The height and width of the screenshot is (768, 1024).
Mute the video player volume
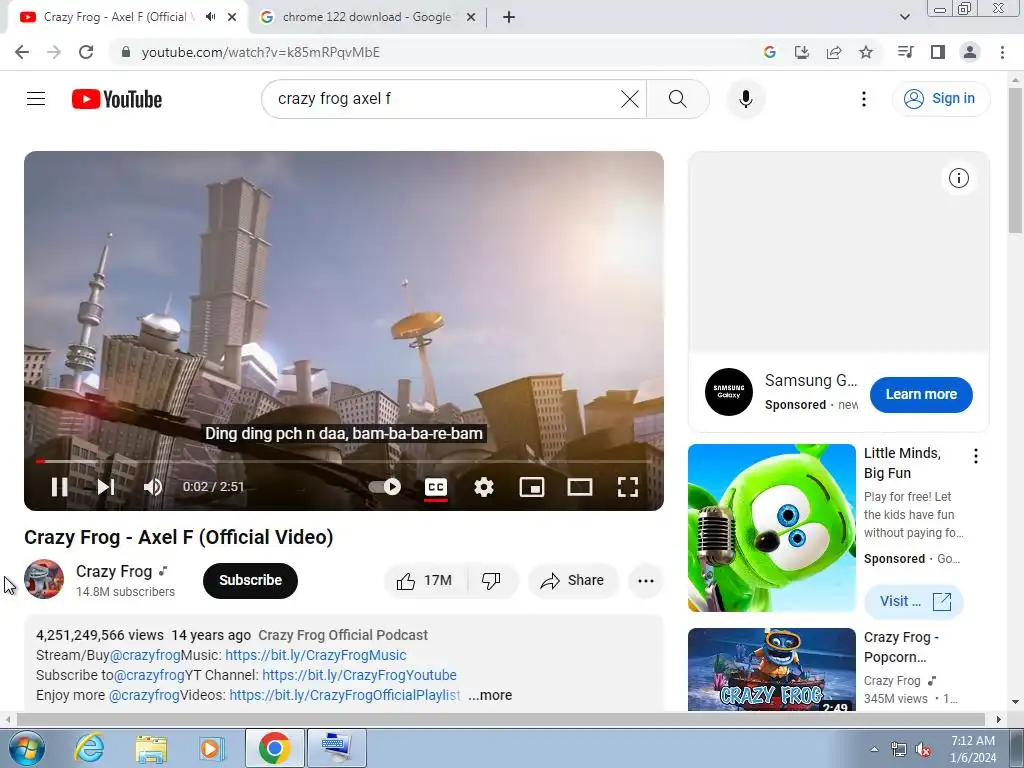coord(153,487)
